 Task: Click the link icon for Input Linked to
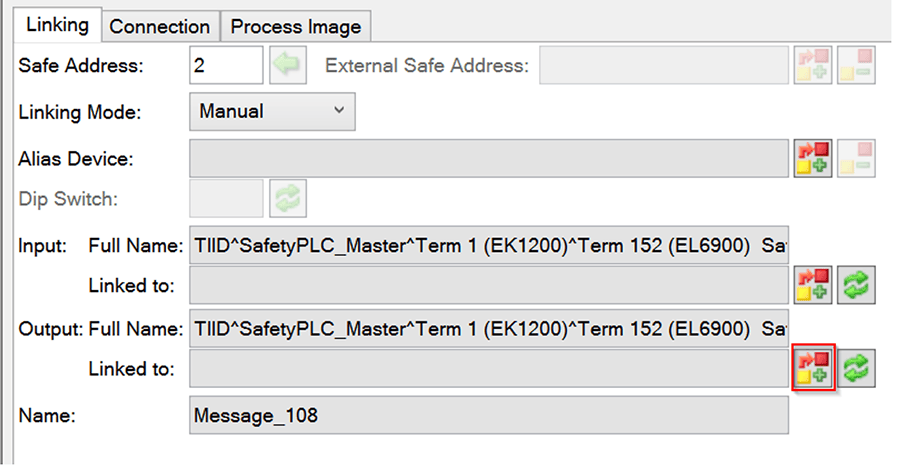coord(813,285)
